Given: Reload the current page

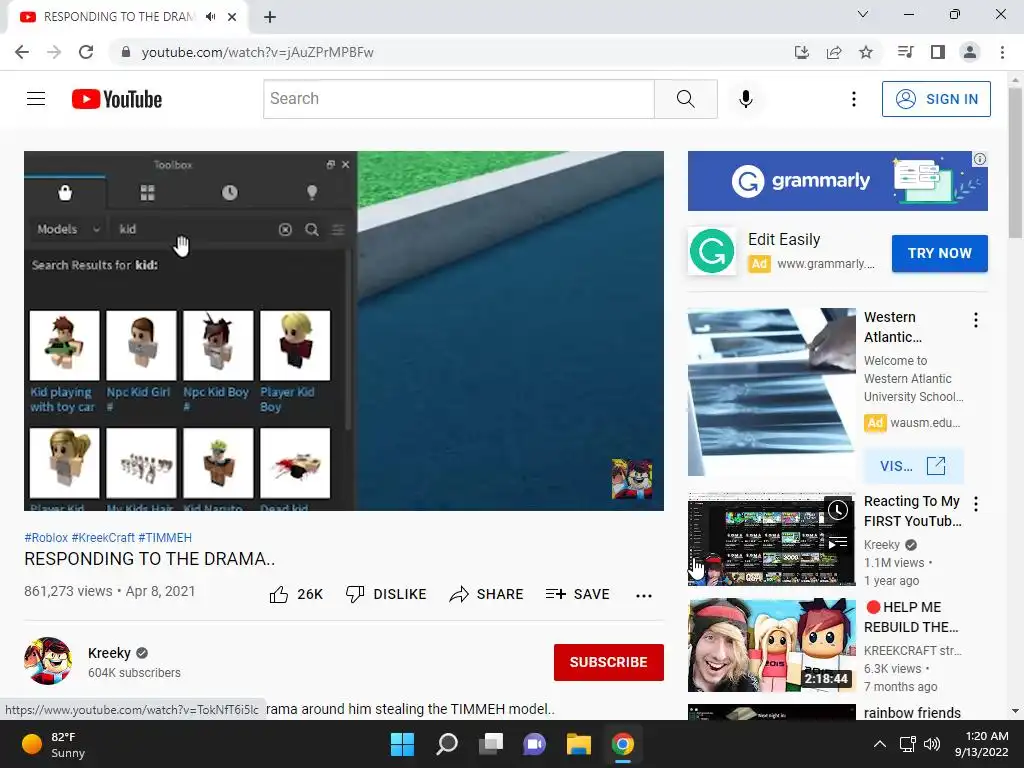Looking at the screenshot, I should (86, 52).
